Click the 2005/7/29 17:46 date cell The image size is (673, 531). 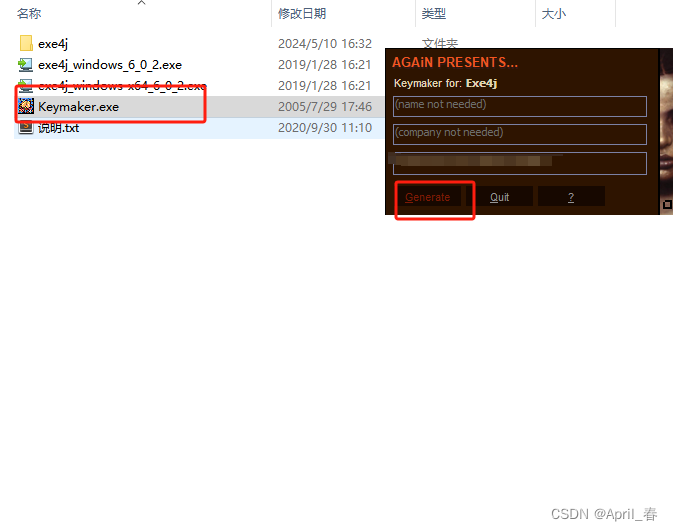(x=325, y=106)
